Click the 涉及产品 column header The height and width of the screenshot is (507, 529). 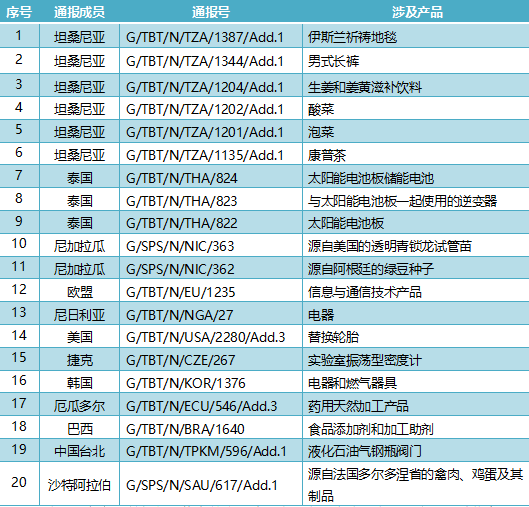click(417, 12)
